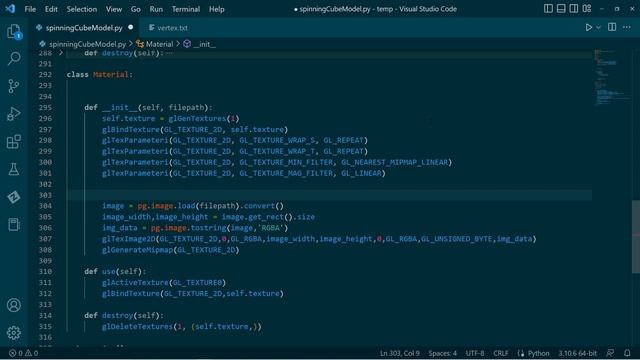
Task: Open the Customize Layout control
Action: 587,9
